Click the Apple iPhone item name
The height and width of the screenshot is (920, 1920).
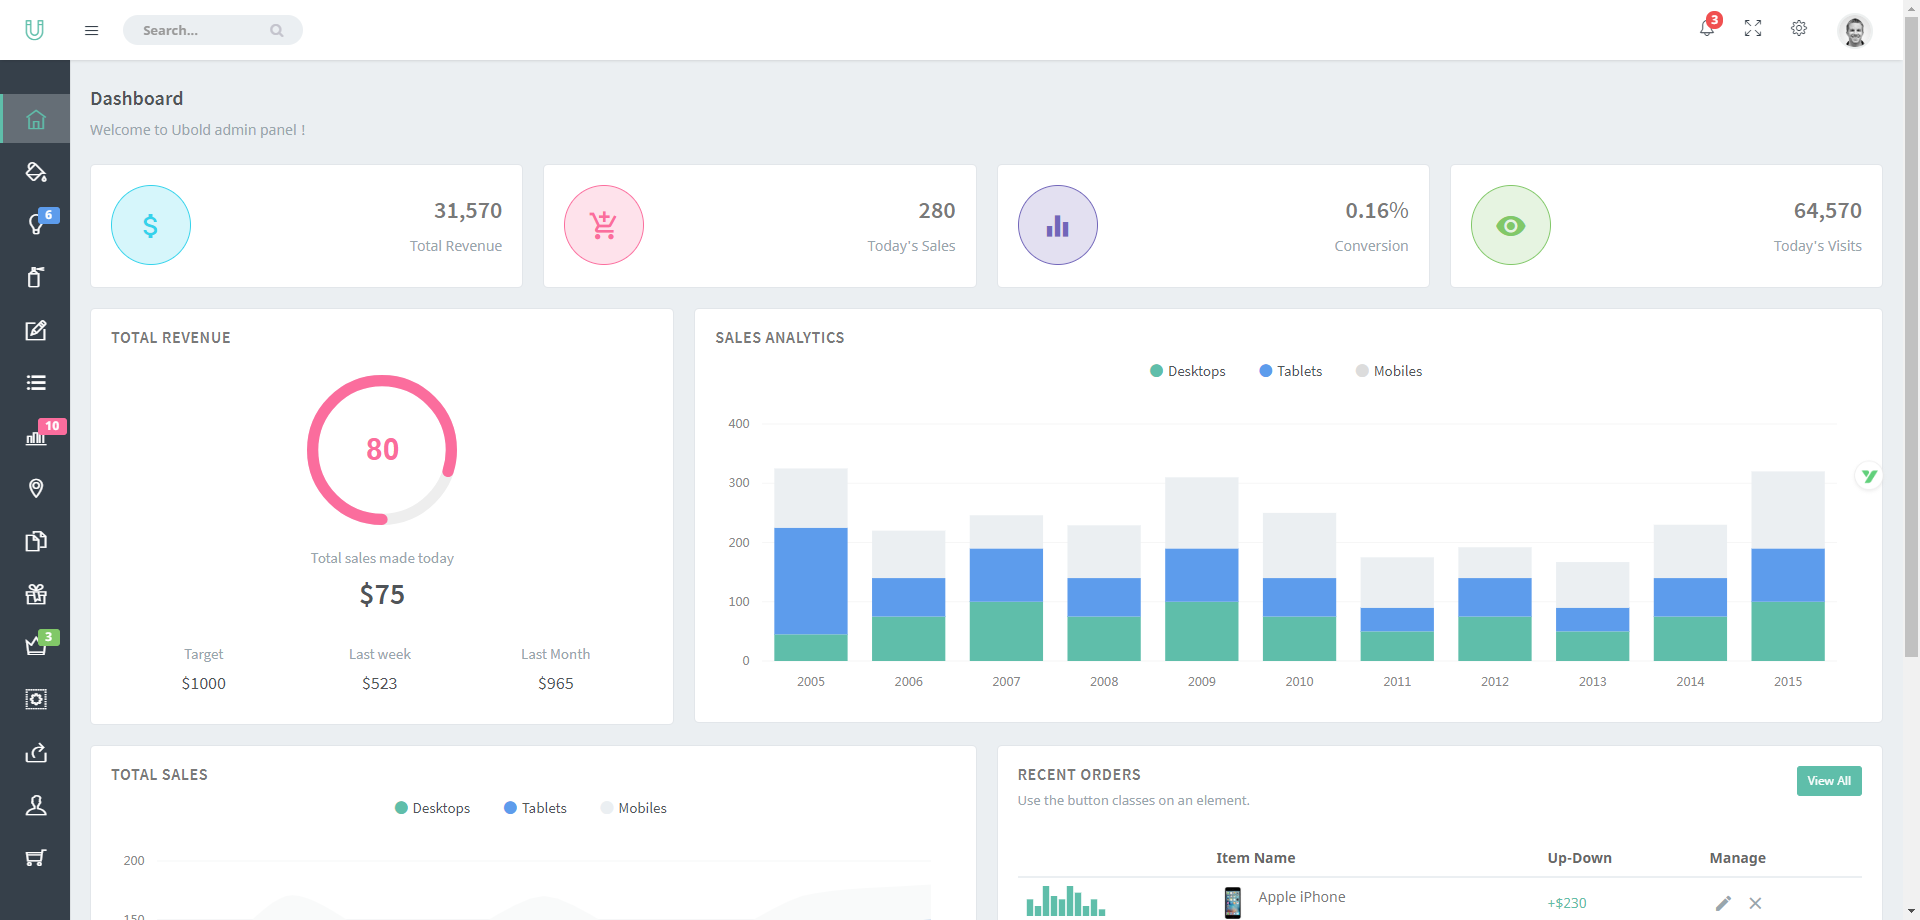1302,897
